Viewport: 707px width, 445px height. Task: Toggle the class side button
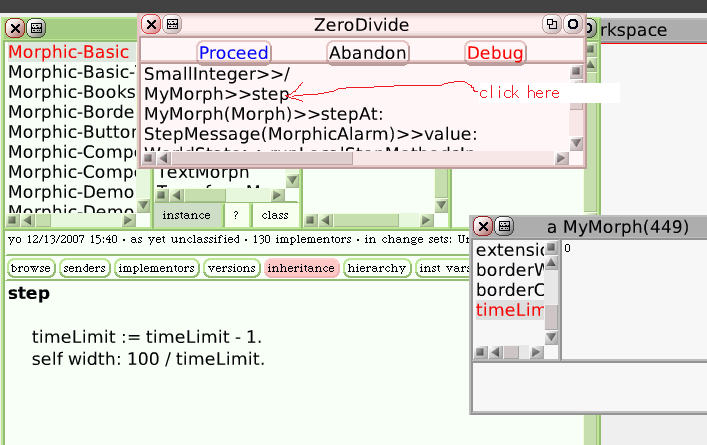[275, 215]
